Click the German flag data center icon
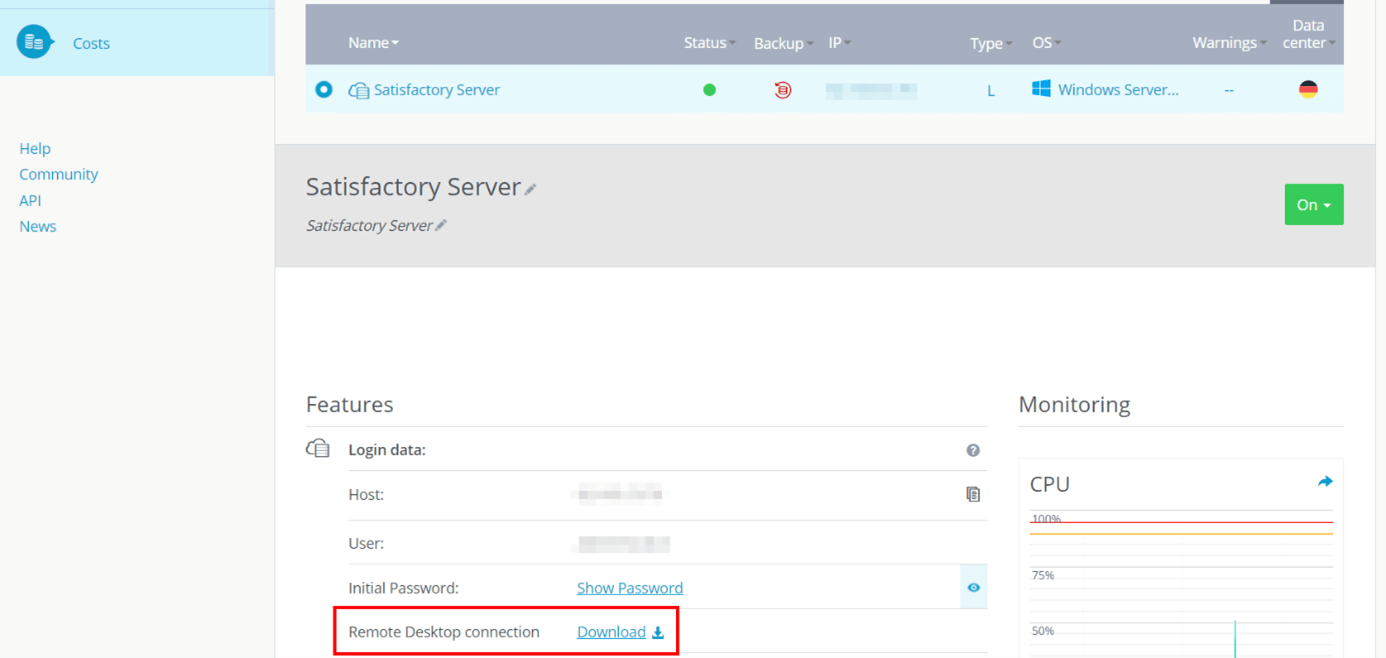The width and height of the screenshot is (1386, 658). (x=1308, y=89)
